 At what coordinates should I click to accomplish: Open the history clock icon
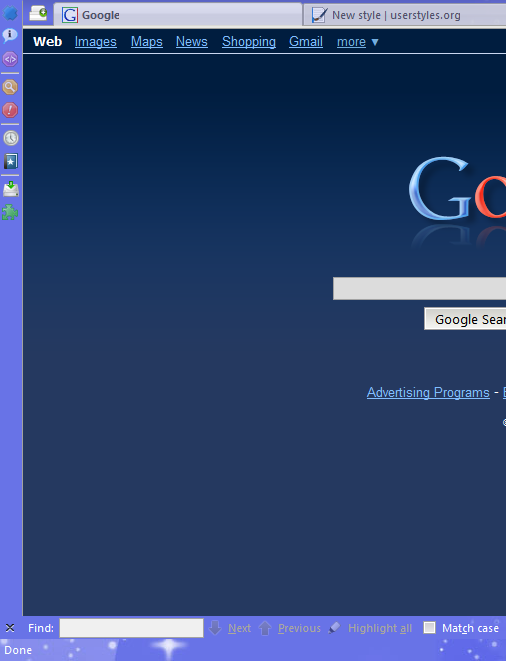pos(11,138)
